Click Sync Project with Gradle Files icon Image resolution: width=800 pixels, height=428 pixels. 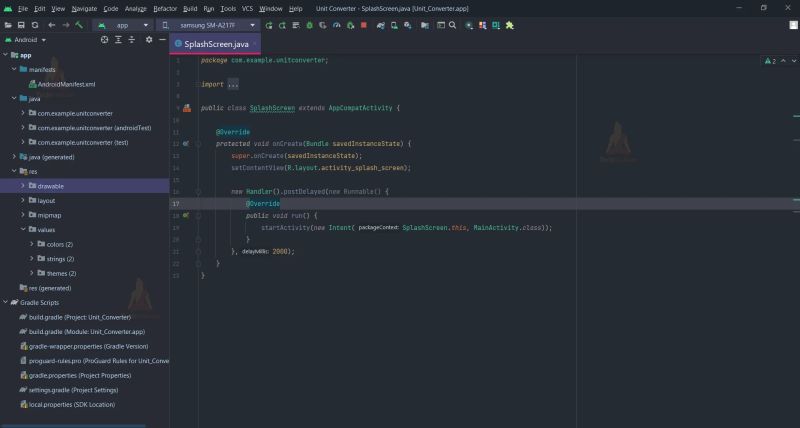(381, 25)
